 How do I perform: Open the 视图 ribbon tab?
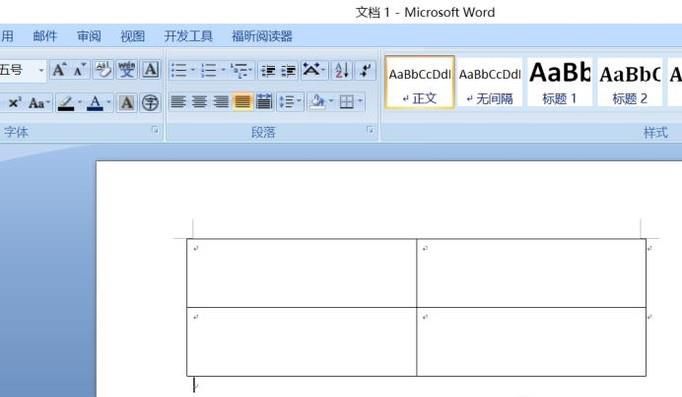tap(133, 36)
